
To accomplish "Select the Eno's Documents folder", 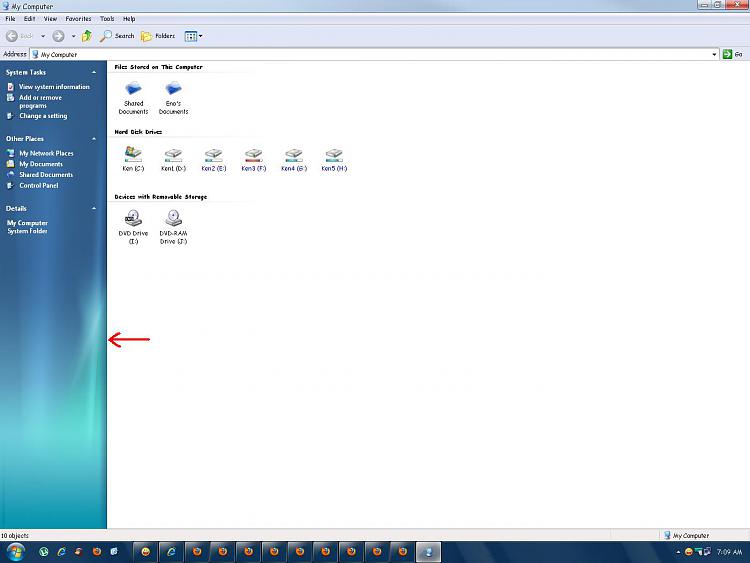I will 173,98.
